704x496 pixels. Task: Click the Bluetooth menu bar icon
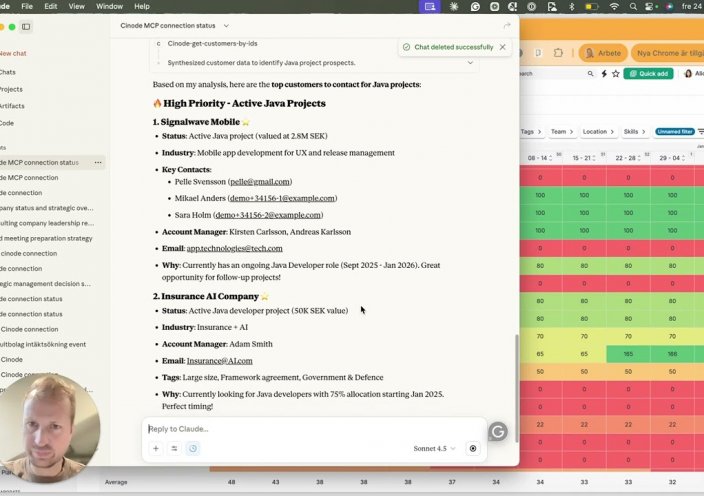572,6
